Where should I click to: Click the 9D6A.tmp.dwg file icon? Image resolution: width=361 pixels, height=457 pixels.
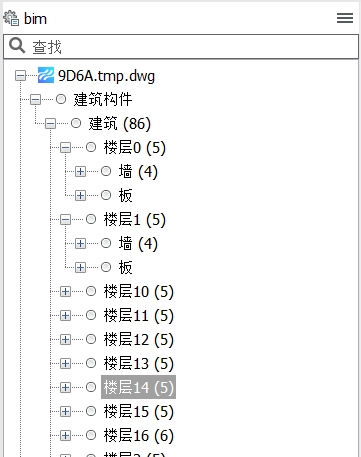(x=46, y=75)
